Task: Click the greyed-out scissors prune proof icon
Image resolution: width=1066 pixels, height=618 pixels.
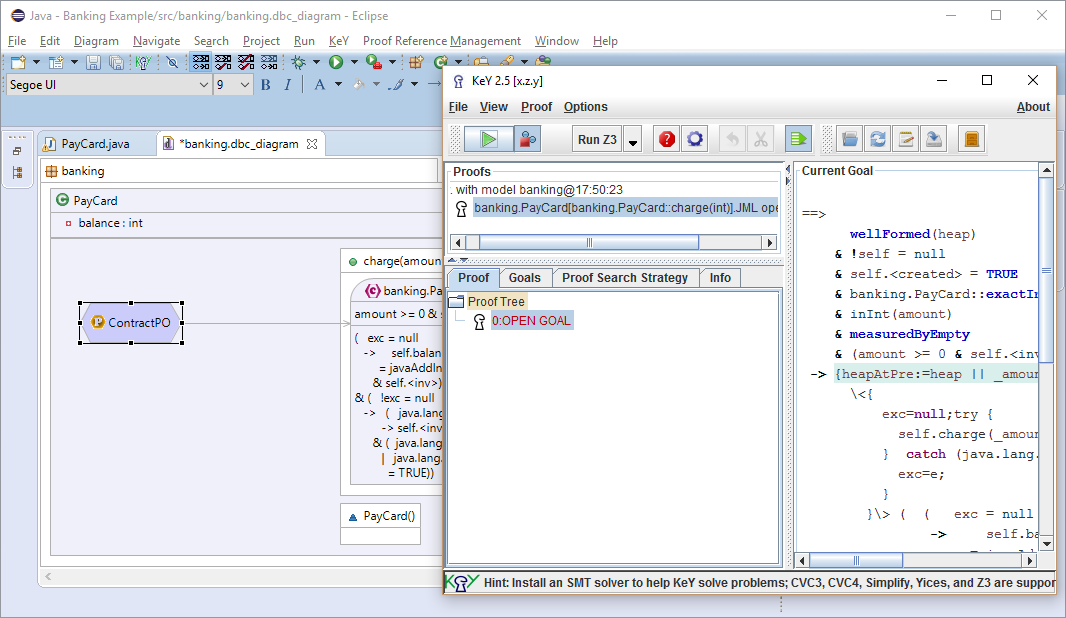Action: (x=761, y=139)
